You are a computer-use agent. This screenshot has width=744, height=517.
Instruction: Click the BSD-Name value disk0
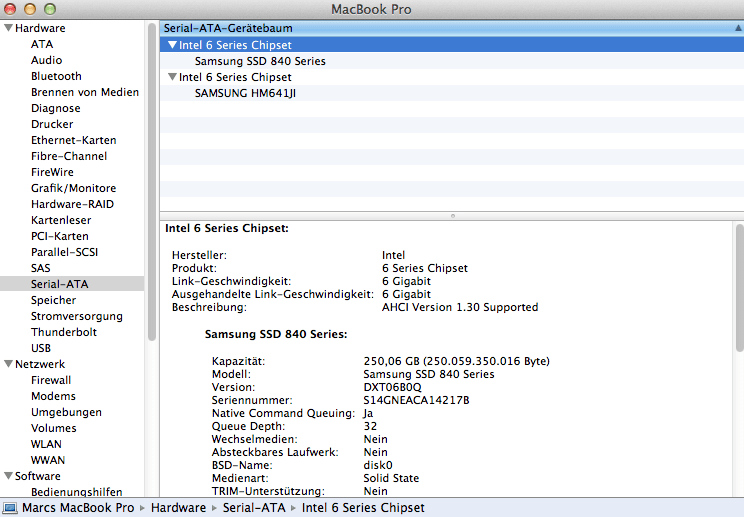(x=378, y=465)
